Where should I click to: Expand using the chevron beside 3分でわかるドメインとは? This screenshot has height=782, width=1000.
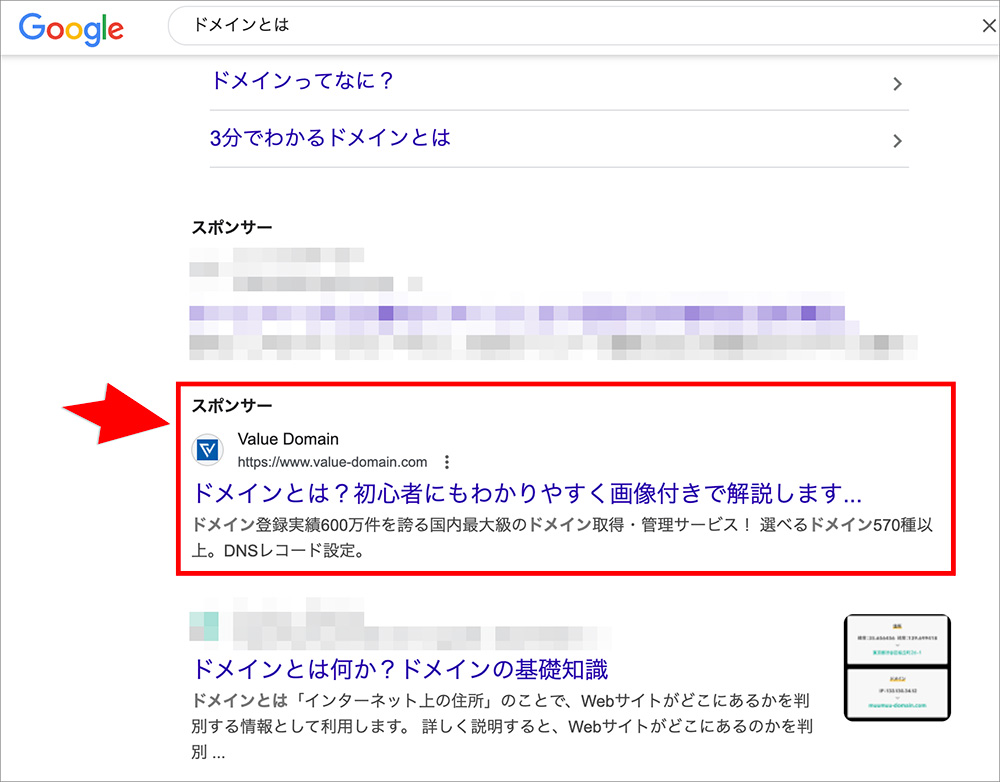click(897, 141)
